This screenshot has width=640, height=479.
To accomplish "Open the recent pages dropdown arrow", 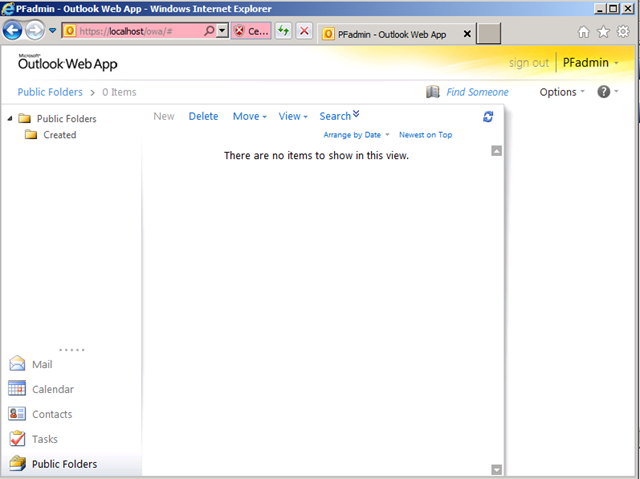I will pyautogui.click(x=52, y=30).
